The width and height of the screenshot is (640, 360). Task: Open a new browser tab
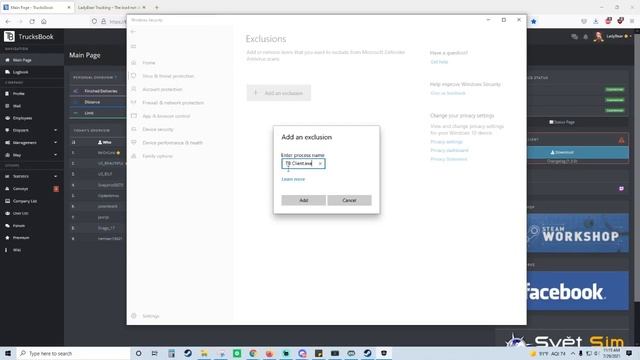coord(157,7)
